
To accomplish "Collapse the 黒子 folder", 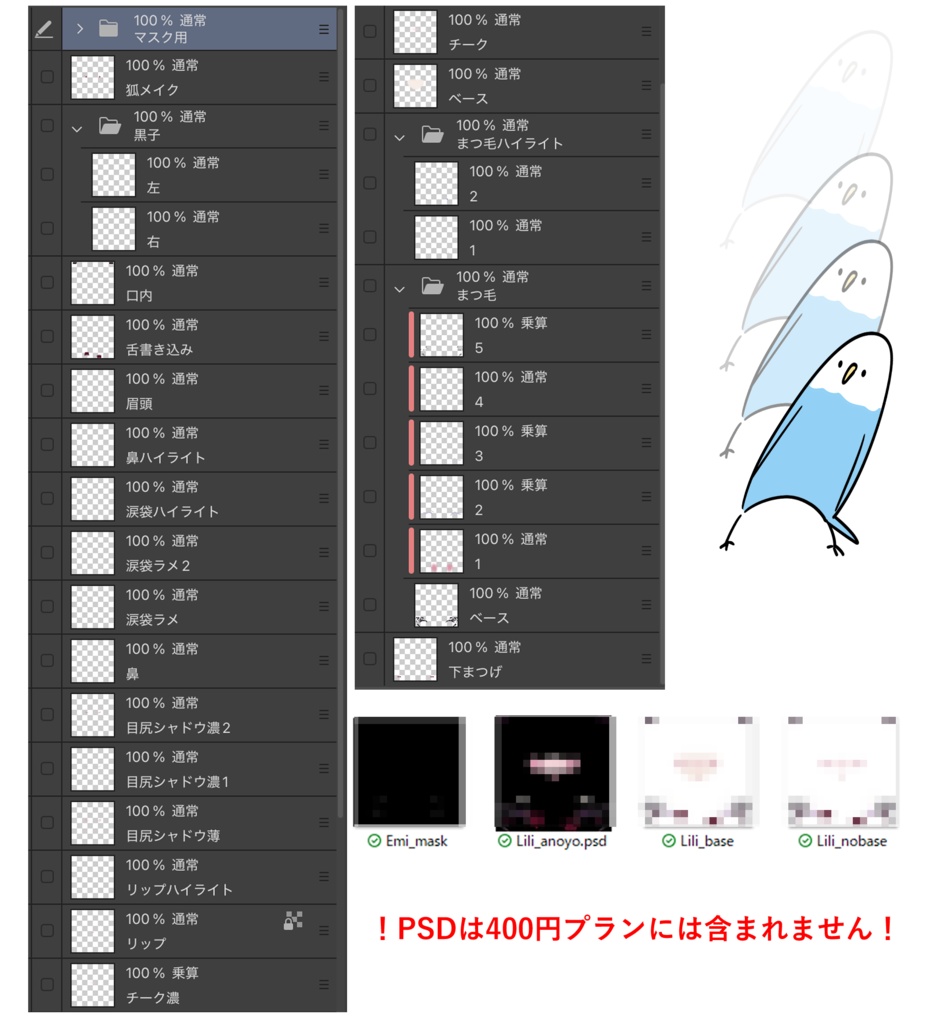I will pyautogui.click(x=77, y=129).
